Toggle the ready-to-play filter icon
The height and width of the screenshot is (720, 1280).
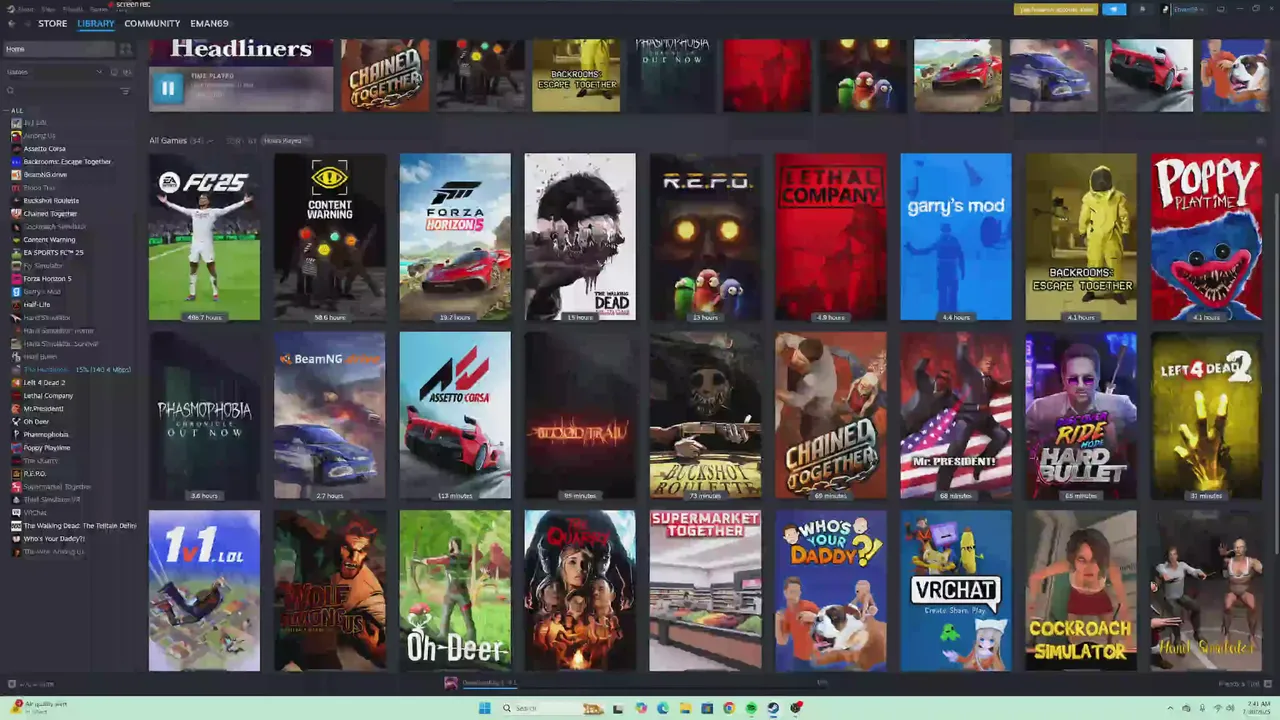[127, 72]
